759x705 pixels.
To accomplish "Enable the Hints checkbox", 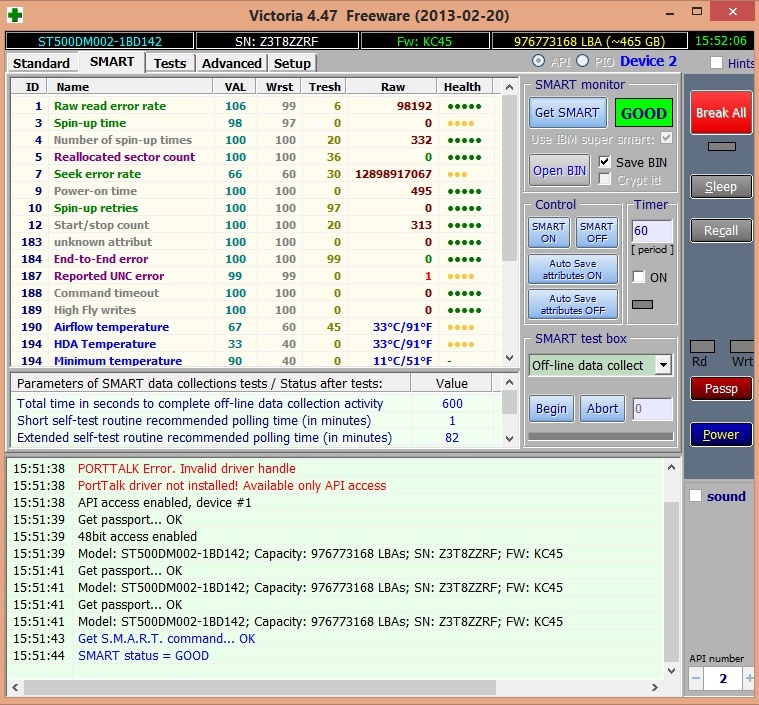I will point(716,63).
